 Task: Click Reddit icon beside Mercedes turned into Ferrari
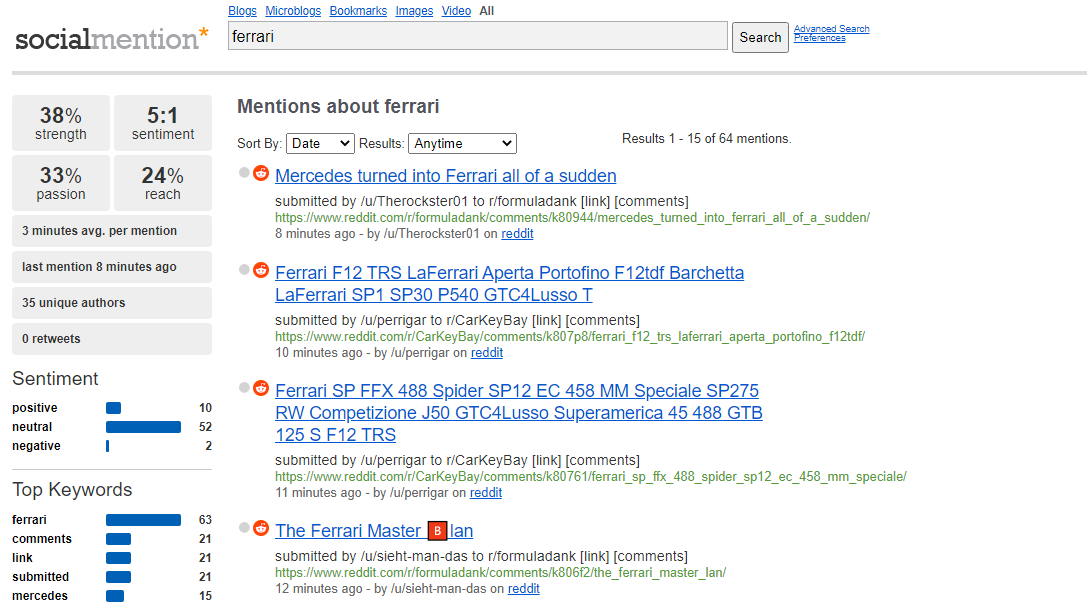pos(261,173)
